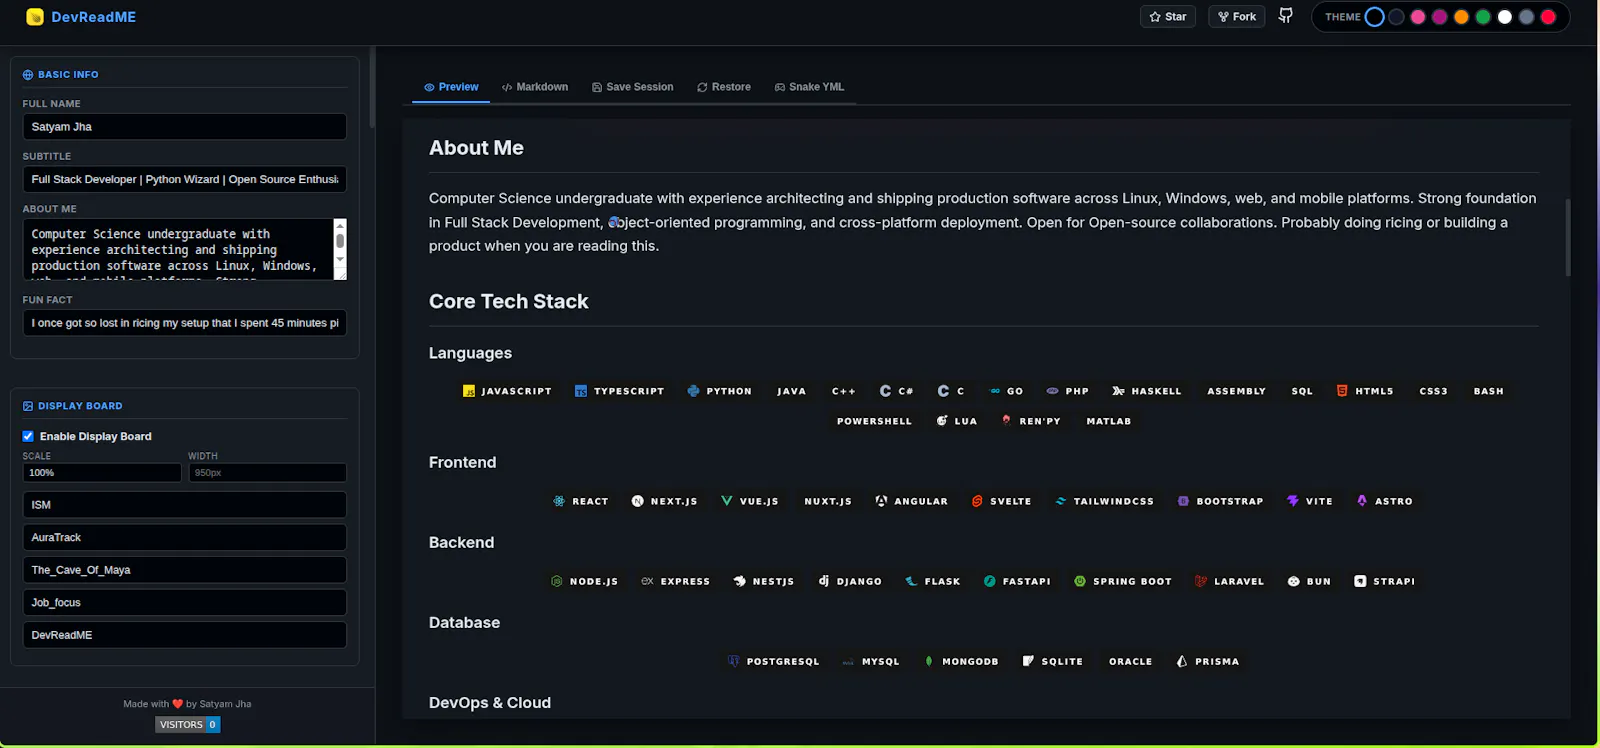Select the magenta theme swatch

pyautogui.click(x=1440, y=17)
